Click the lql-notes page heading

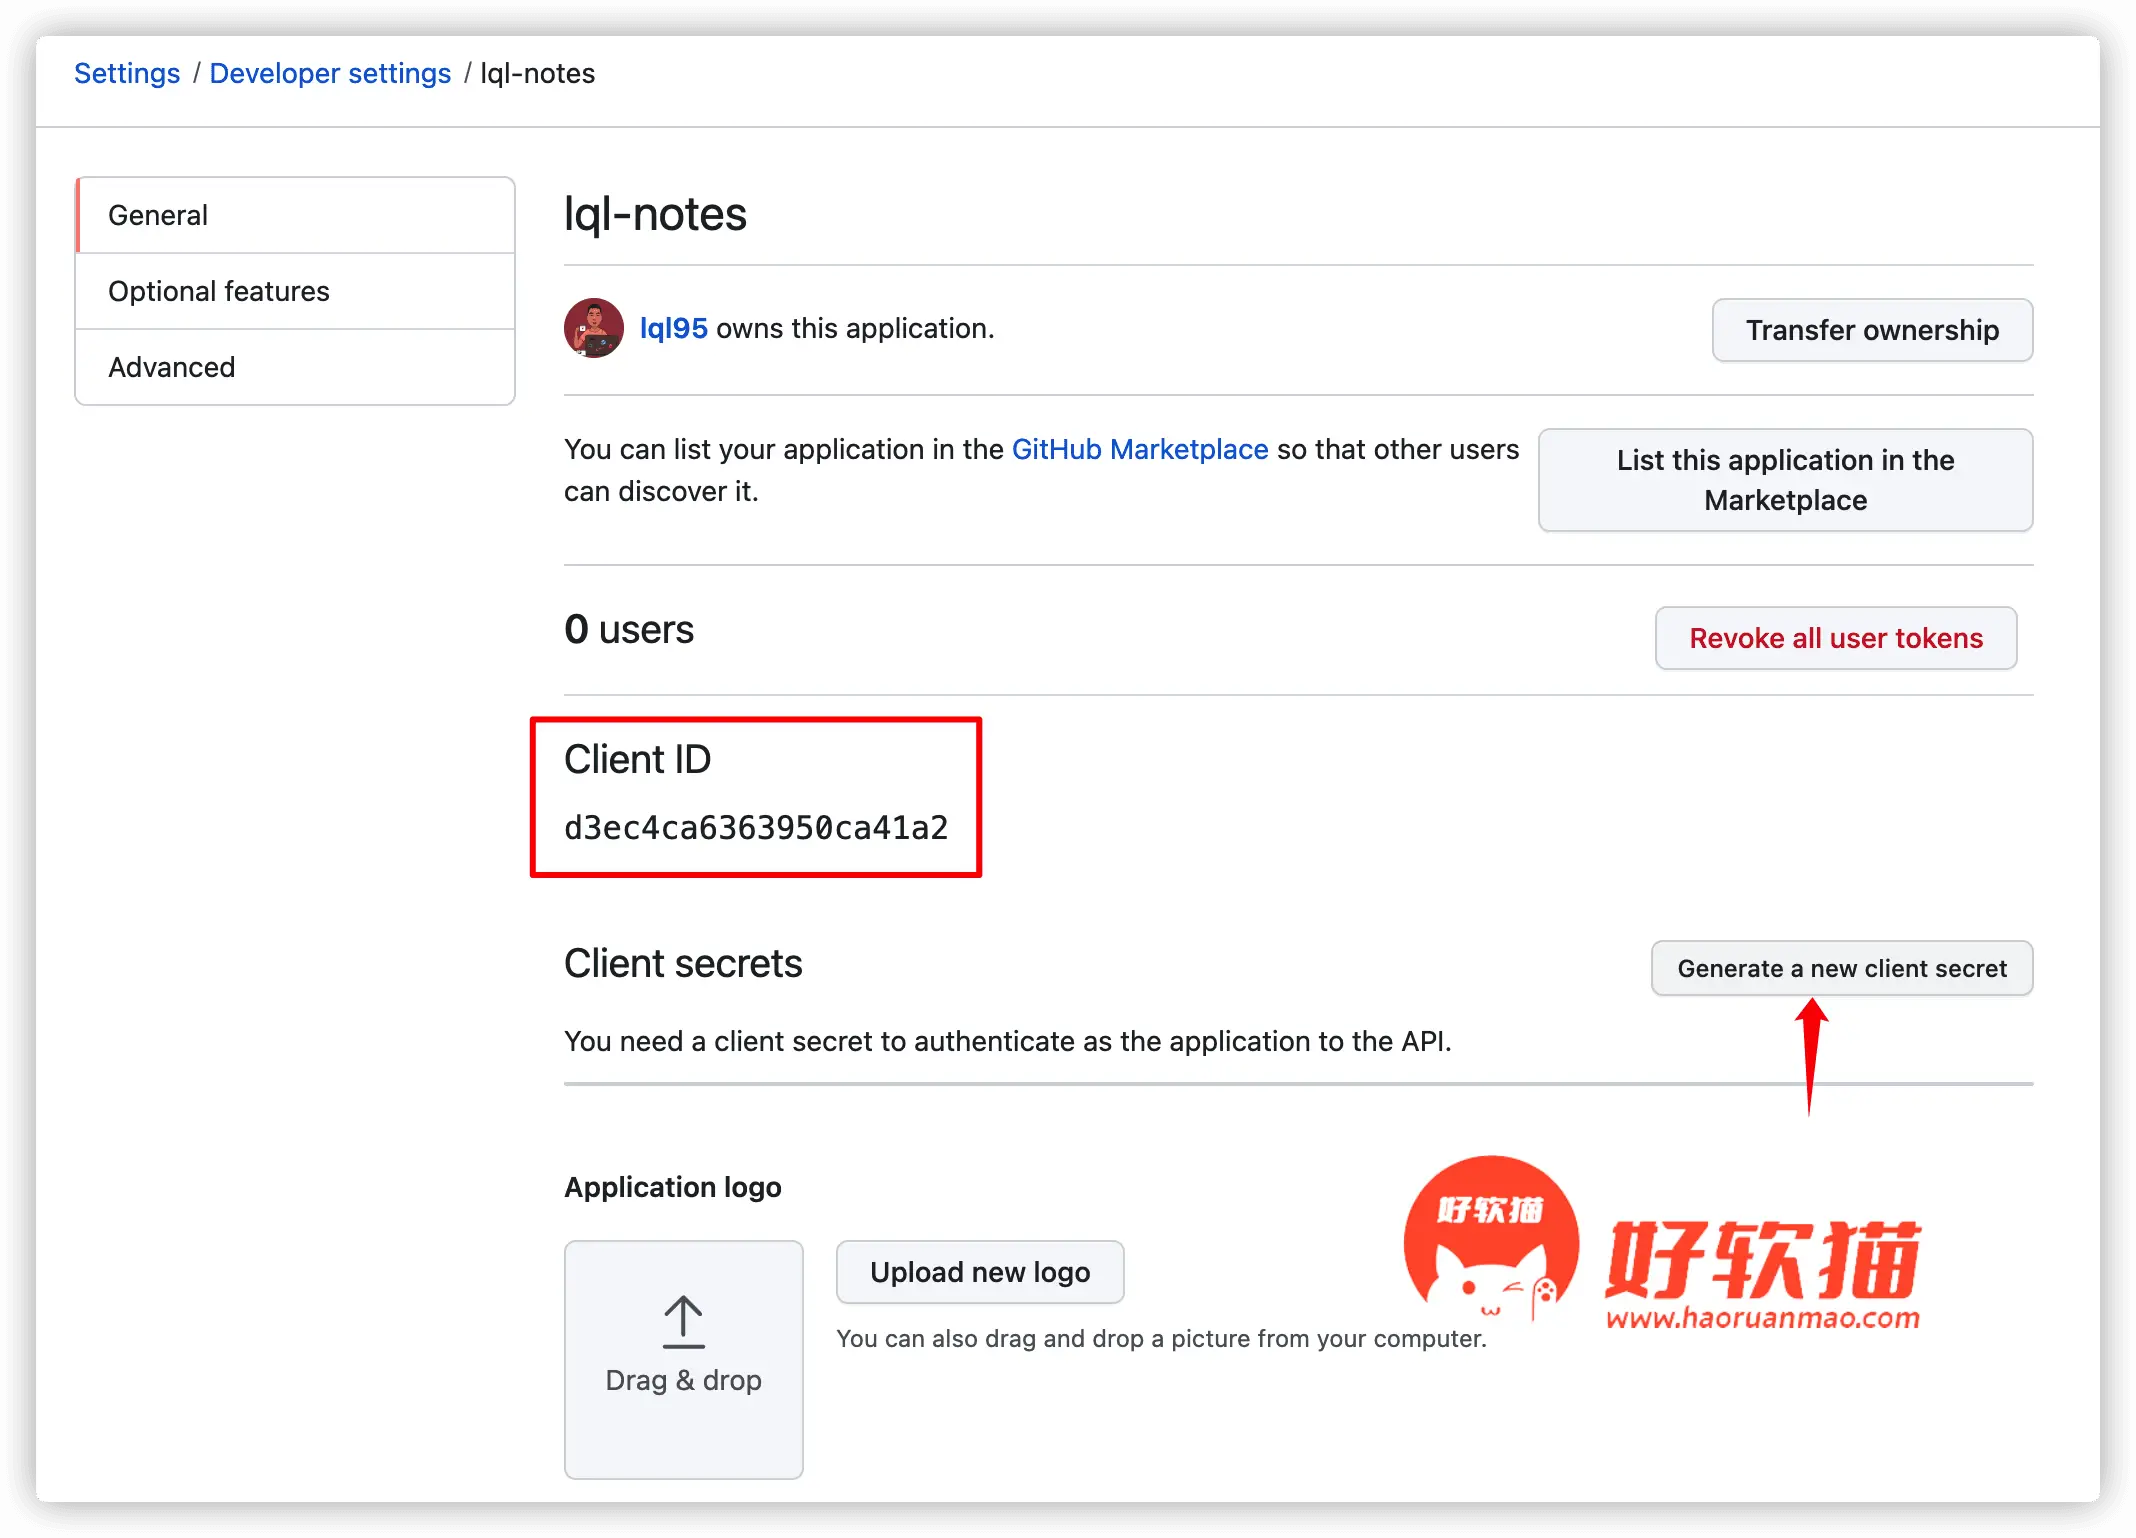[655, 214]
